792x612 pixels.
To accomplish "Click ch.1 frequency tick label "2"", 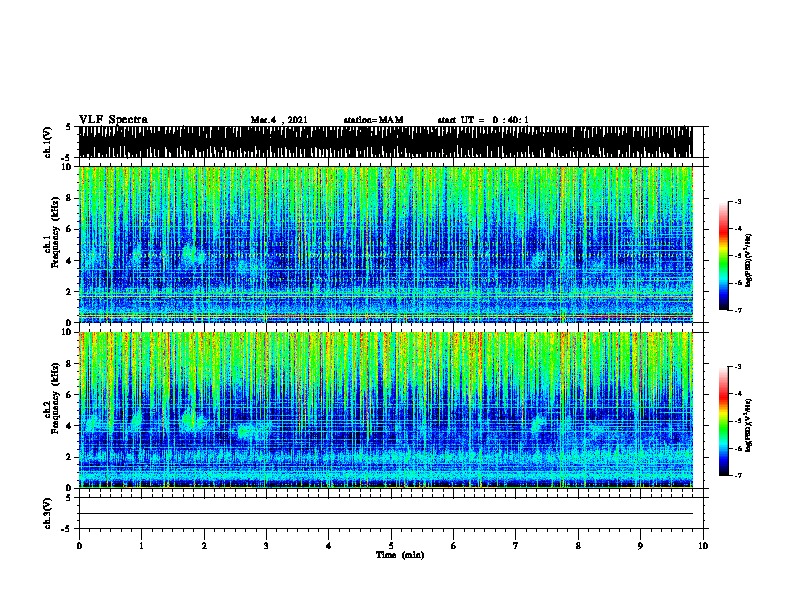I will coord(69,291).
